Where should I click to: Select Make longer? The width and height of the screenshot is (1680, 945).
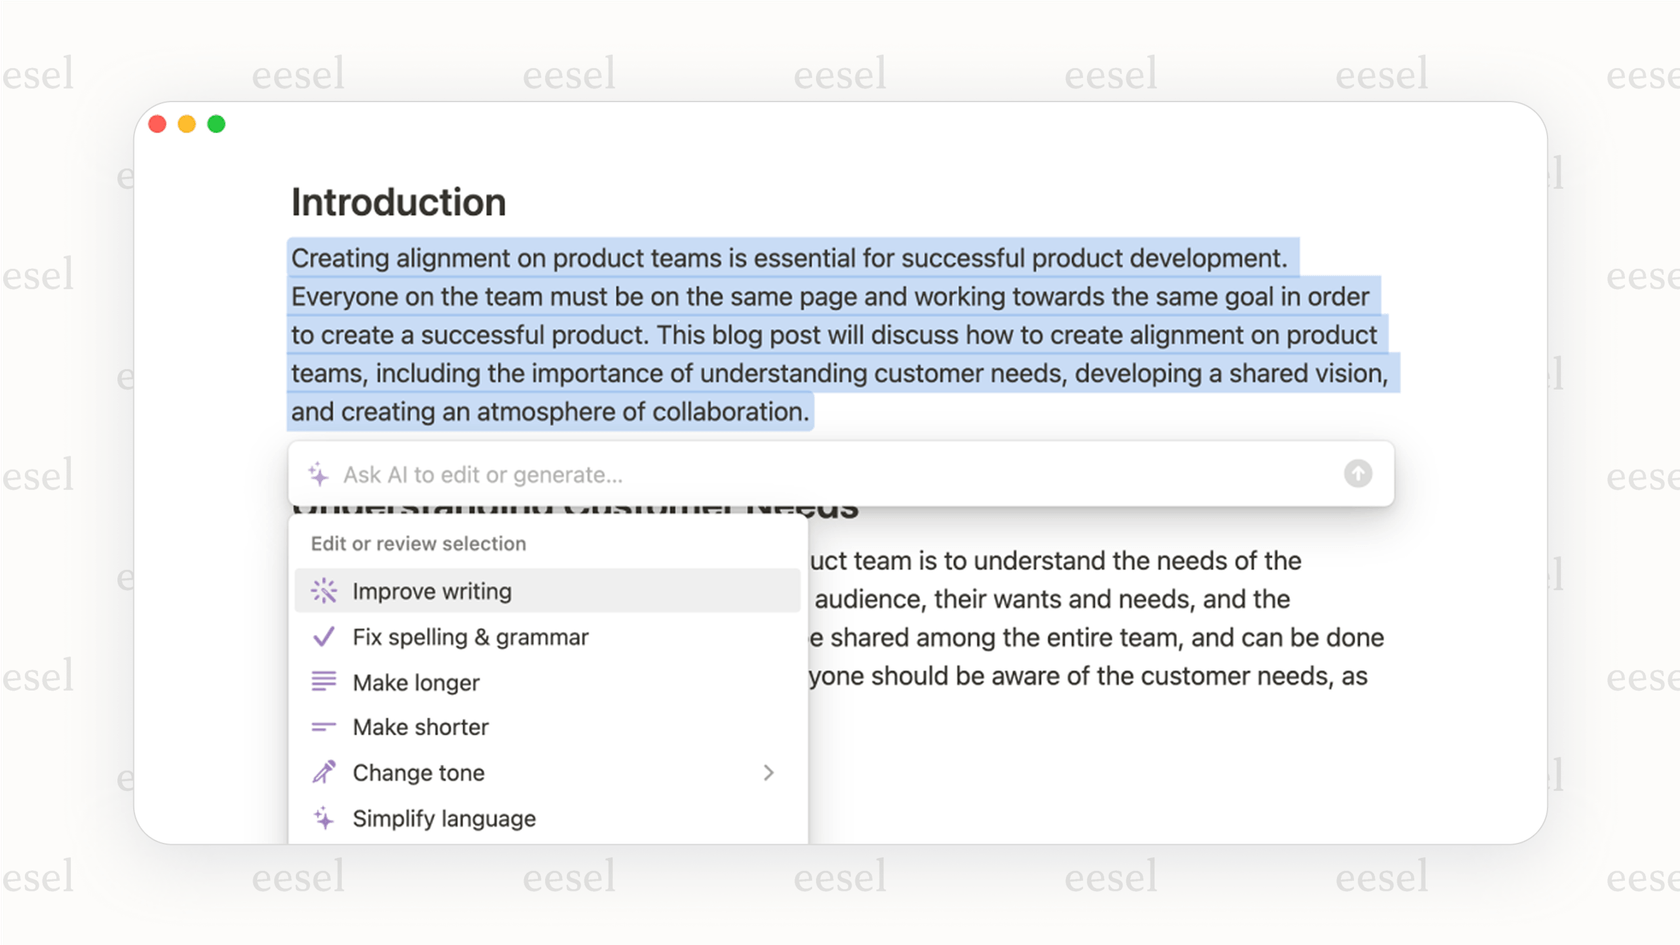416,681
